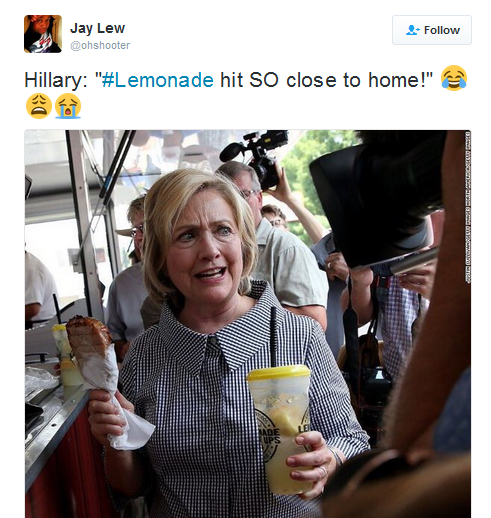Click the Follow button
The image size is (491, 518).
tap(432, 30)
